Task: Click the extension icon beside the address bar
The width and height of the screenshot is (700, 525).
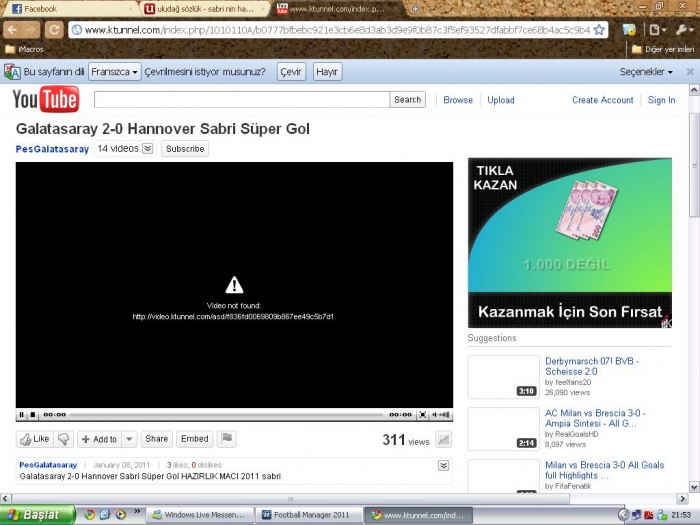Action: 629,30
